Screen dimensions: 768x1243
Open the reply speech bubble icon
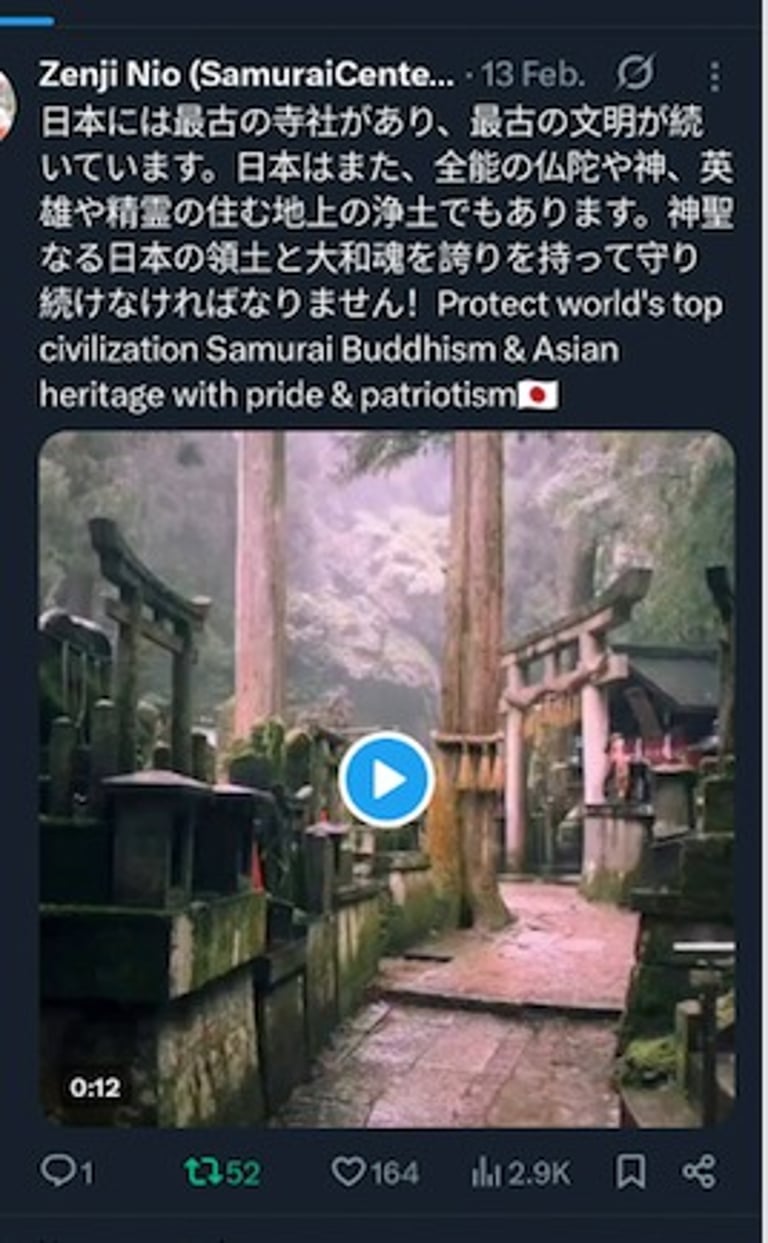57,1171
